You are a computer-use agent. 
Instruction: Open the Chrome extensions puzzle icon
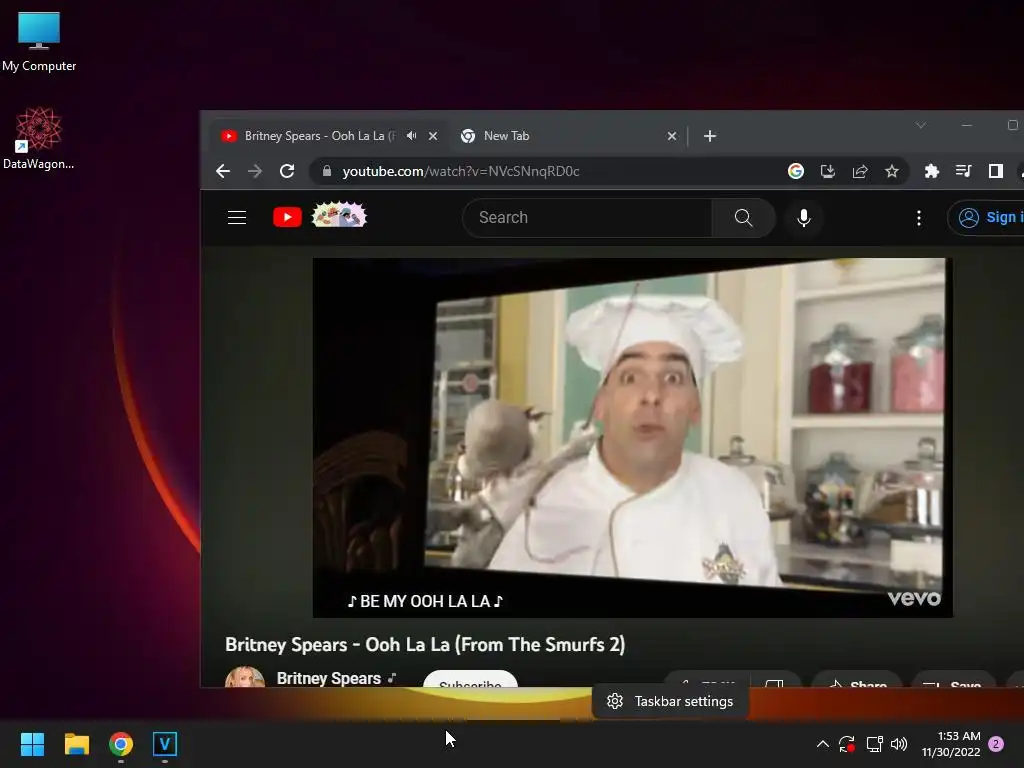[x=932, y=171]
